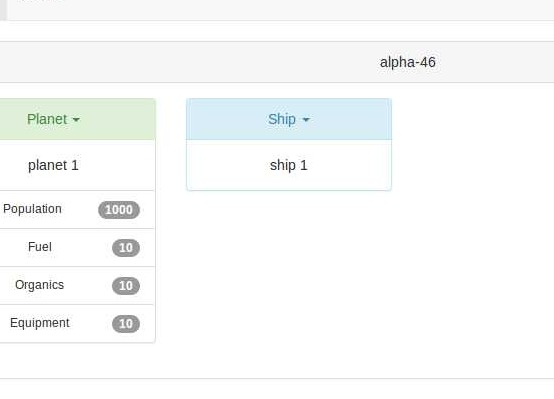Open the Ship dropdown menu
Image resolution: width=554 pixels, height=399 pixels.
point(289,119)
